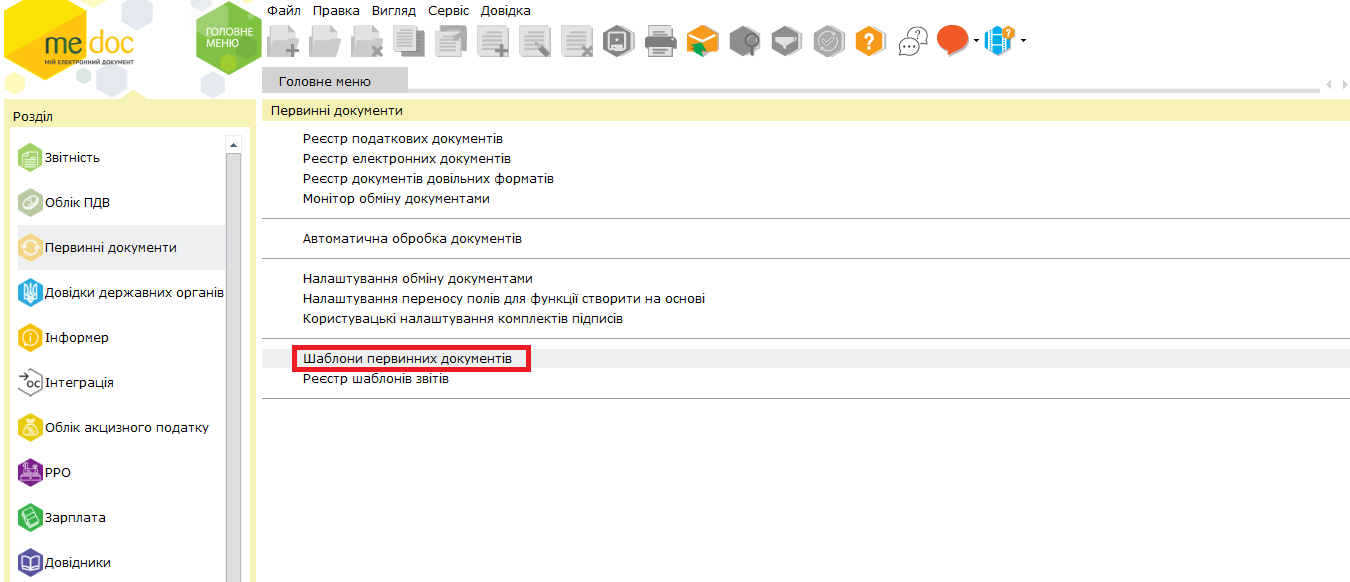Open Шаблони первинних документів
The image size is (1350, 582).
click(407, 358)
